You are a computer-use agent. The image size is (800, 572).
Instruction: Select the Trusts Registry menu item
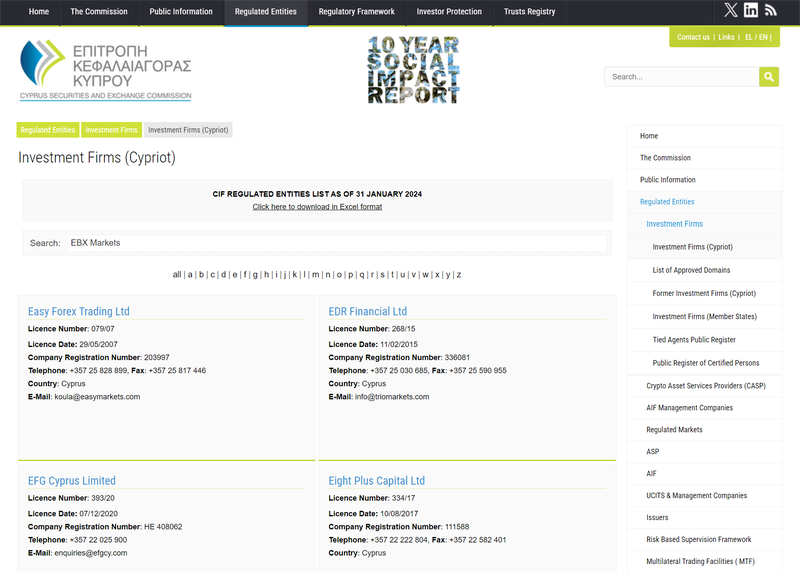529,12
